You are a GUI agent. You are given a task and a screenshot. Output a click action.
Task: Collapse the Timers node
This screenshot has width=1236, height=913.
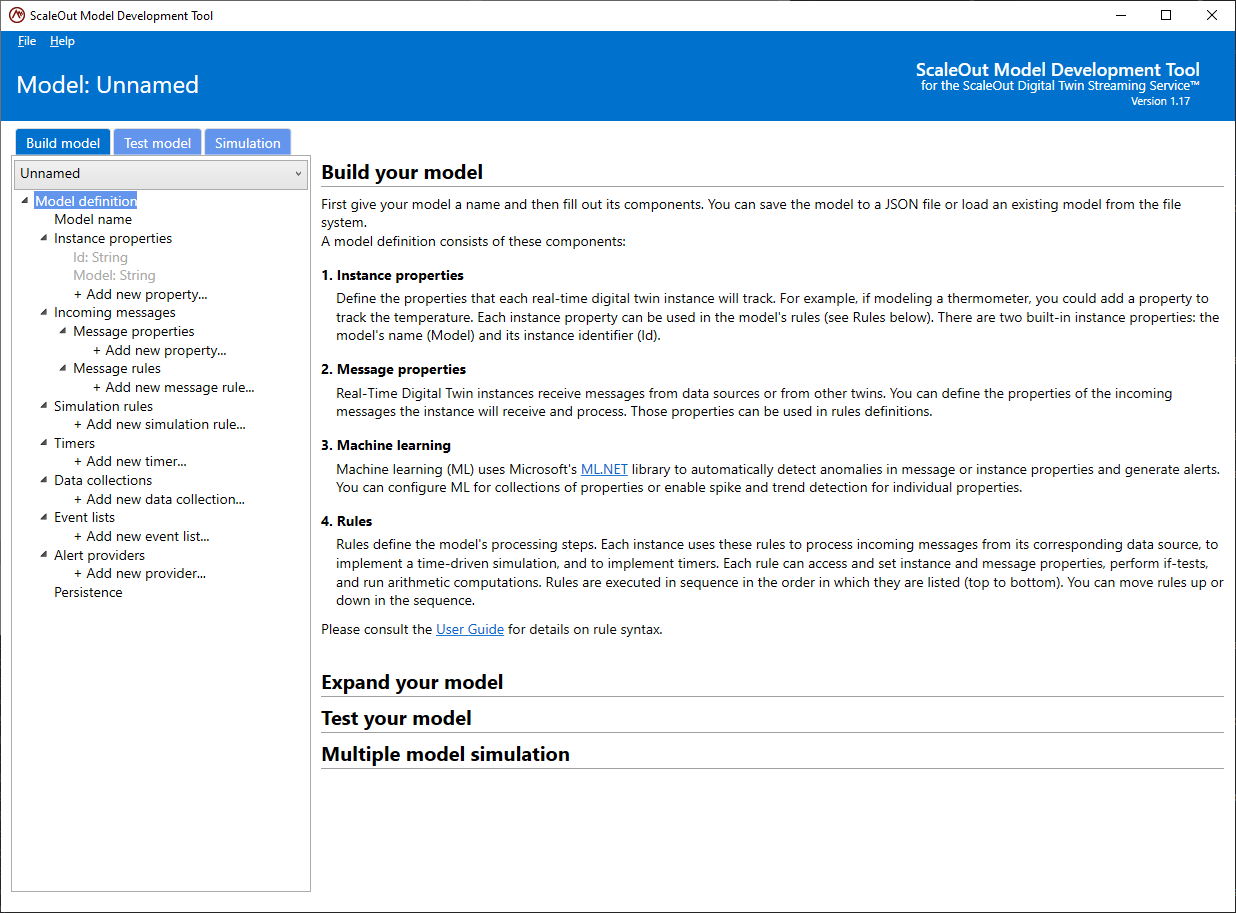pyautogui.click(x=43, y=443)
